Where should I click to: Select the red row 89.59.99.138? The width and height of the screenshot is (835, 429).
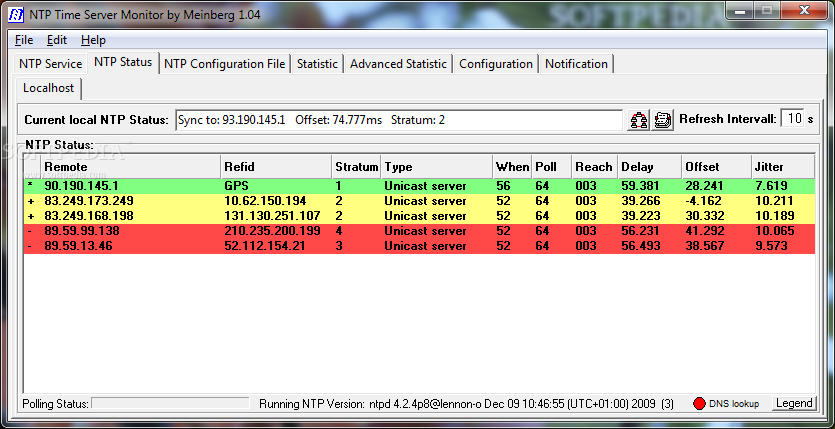point(420,231)
